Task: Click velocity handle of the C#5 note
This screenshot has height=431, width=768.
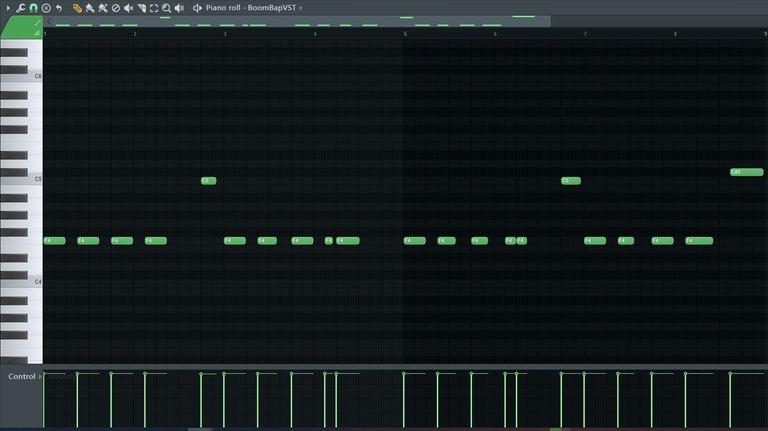Action: click(x=730, y=374)
